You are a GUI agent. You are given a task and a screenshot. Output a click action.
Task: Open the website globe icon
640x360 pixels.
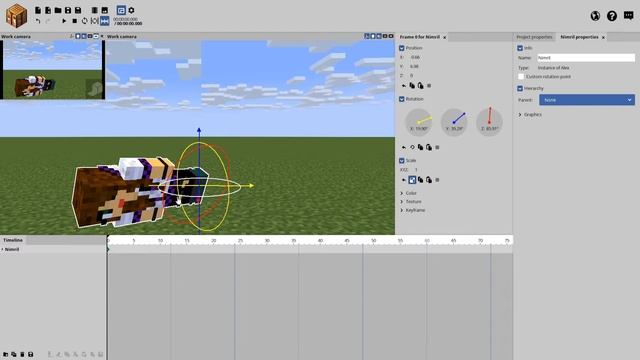[595, 16]
